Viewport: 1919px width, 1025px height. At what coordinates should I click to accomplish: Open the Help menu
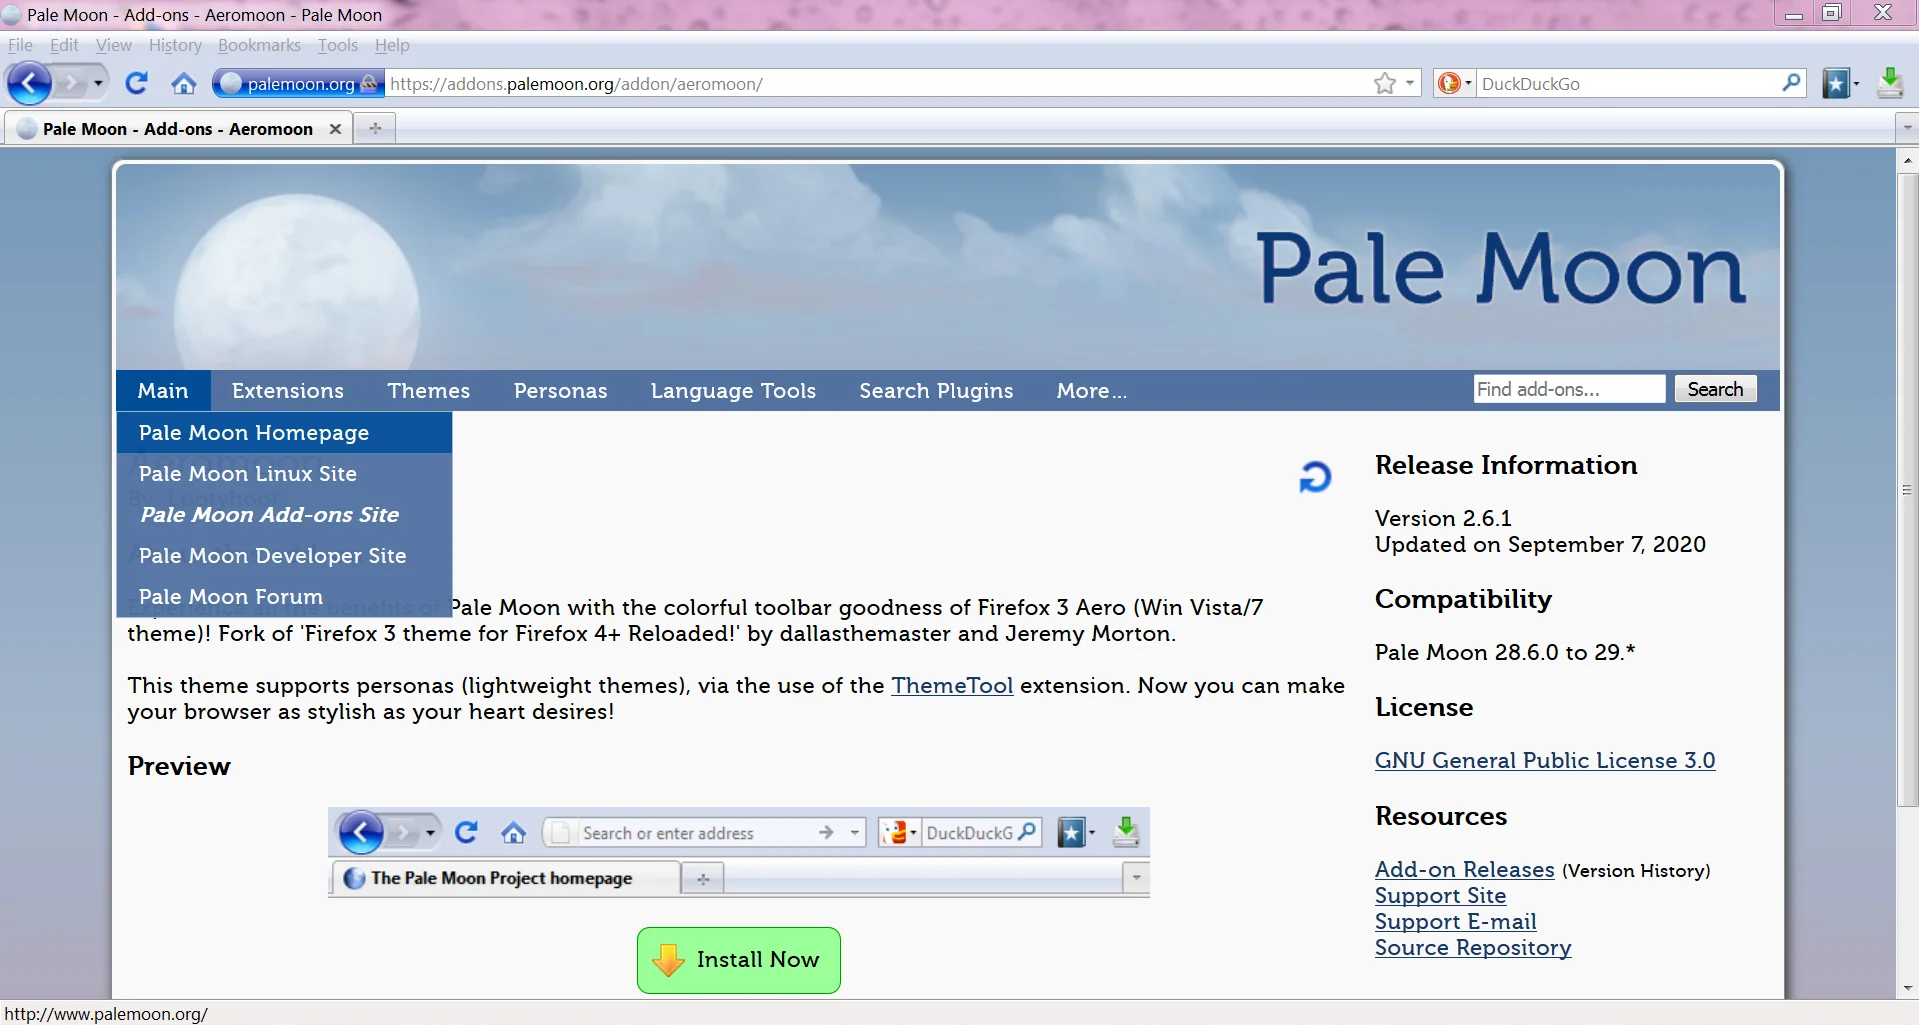point(392,45)
